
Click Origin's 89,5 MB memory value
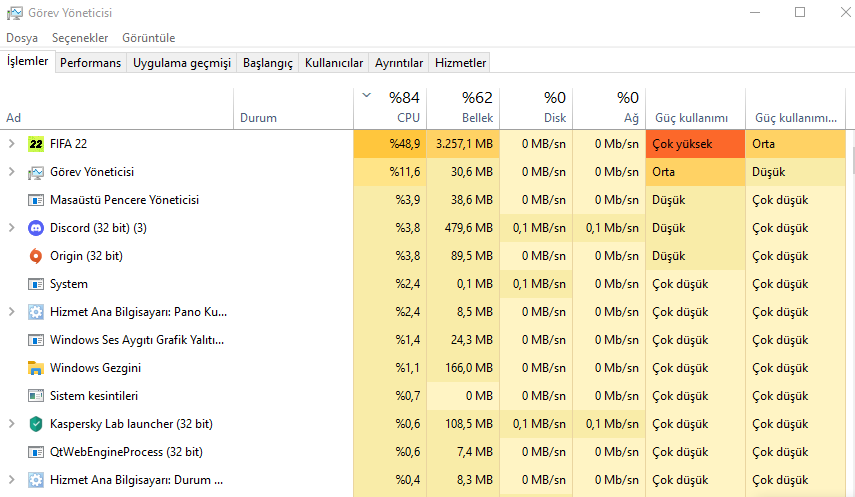click(472, 256)
